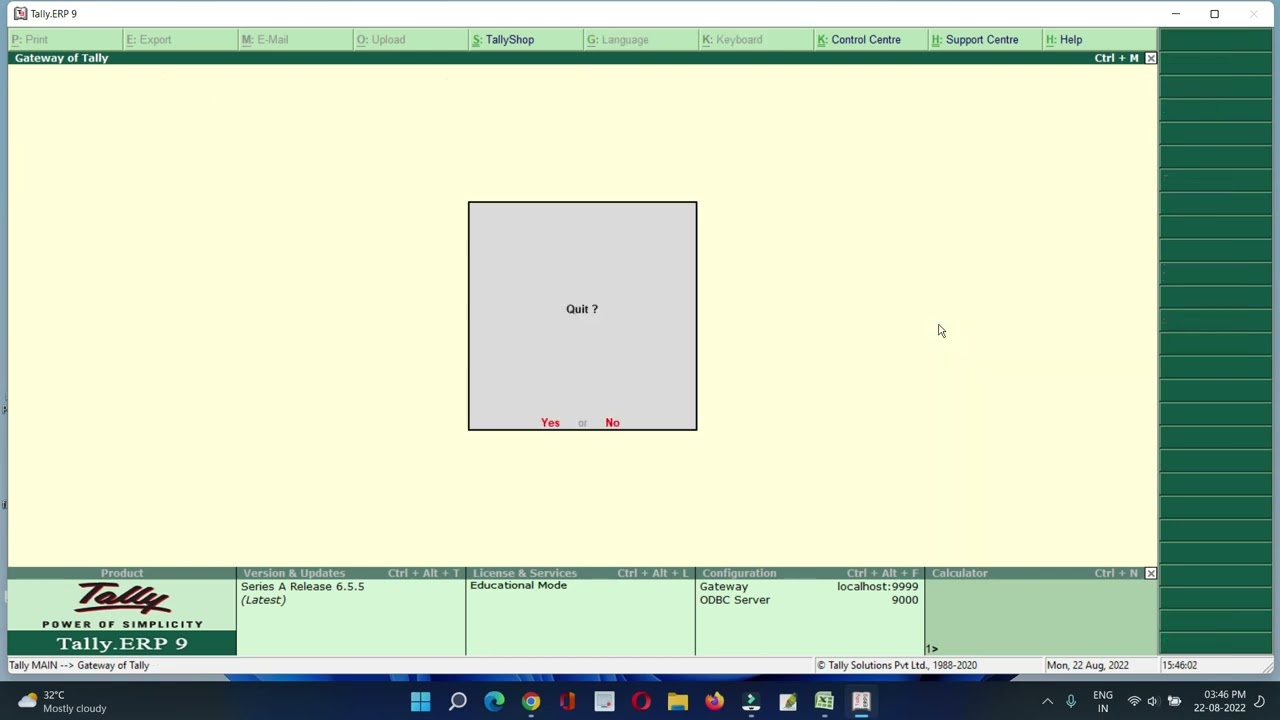Click the Mon, 22 Aug, 2022 date
The height and width of the screenshot is (720, 1280).
[1087, 665]
